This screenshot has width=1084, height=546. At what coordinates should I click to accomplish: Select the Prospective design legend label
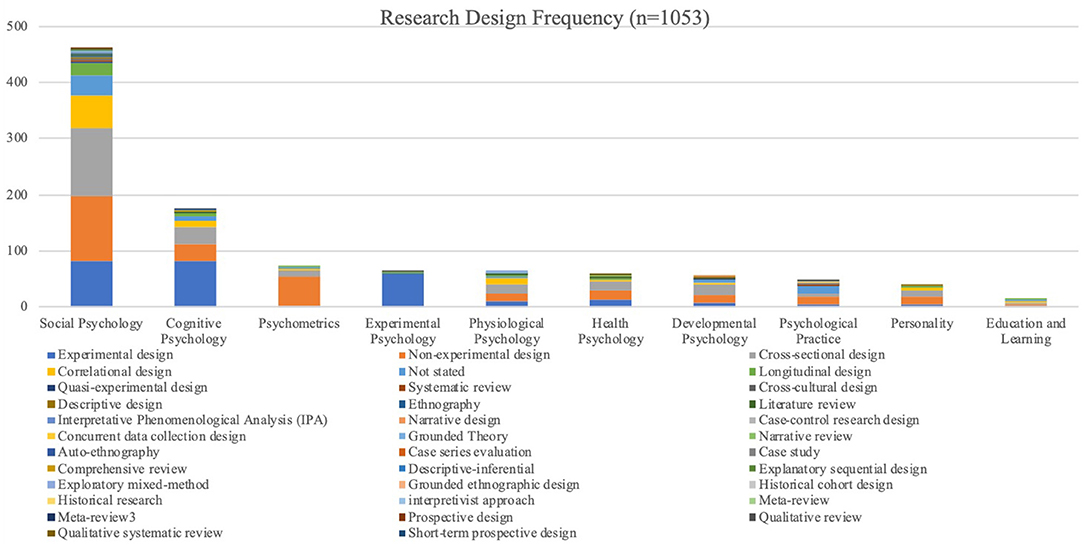pyautogui.click(x=460, y=518)
